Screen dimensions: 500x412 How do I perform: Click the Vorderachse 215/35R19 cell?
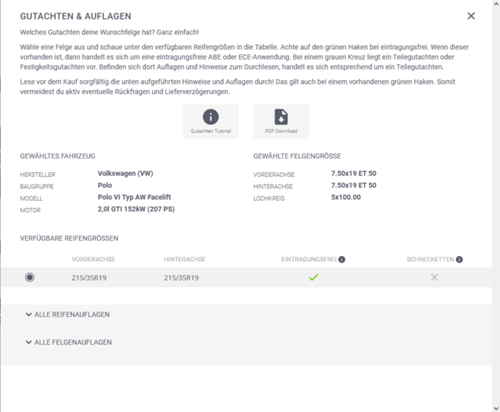point(89,278)
